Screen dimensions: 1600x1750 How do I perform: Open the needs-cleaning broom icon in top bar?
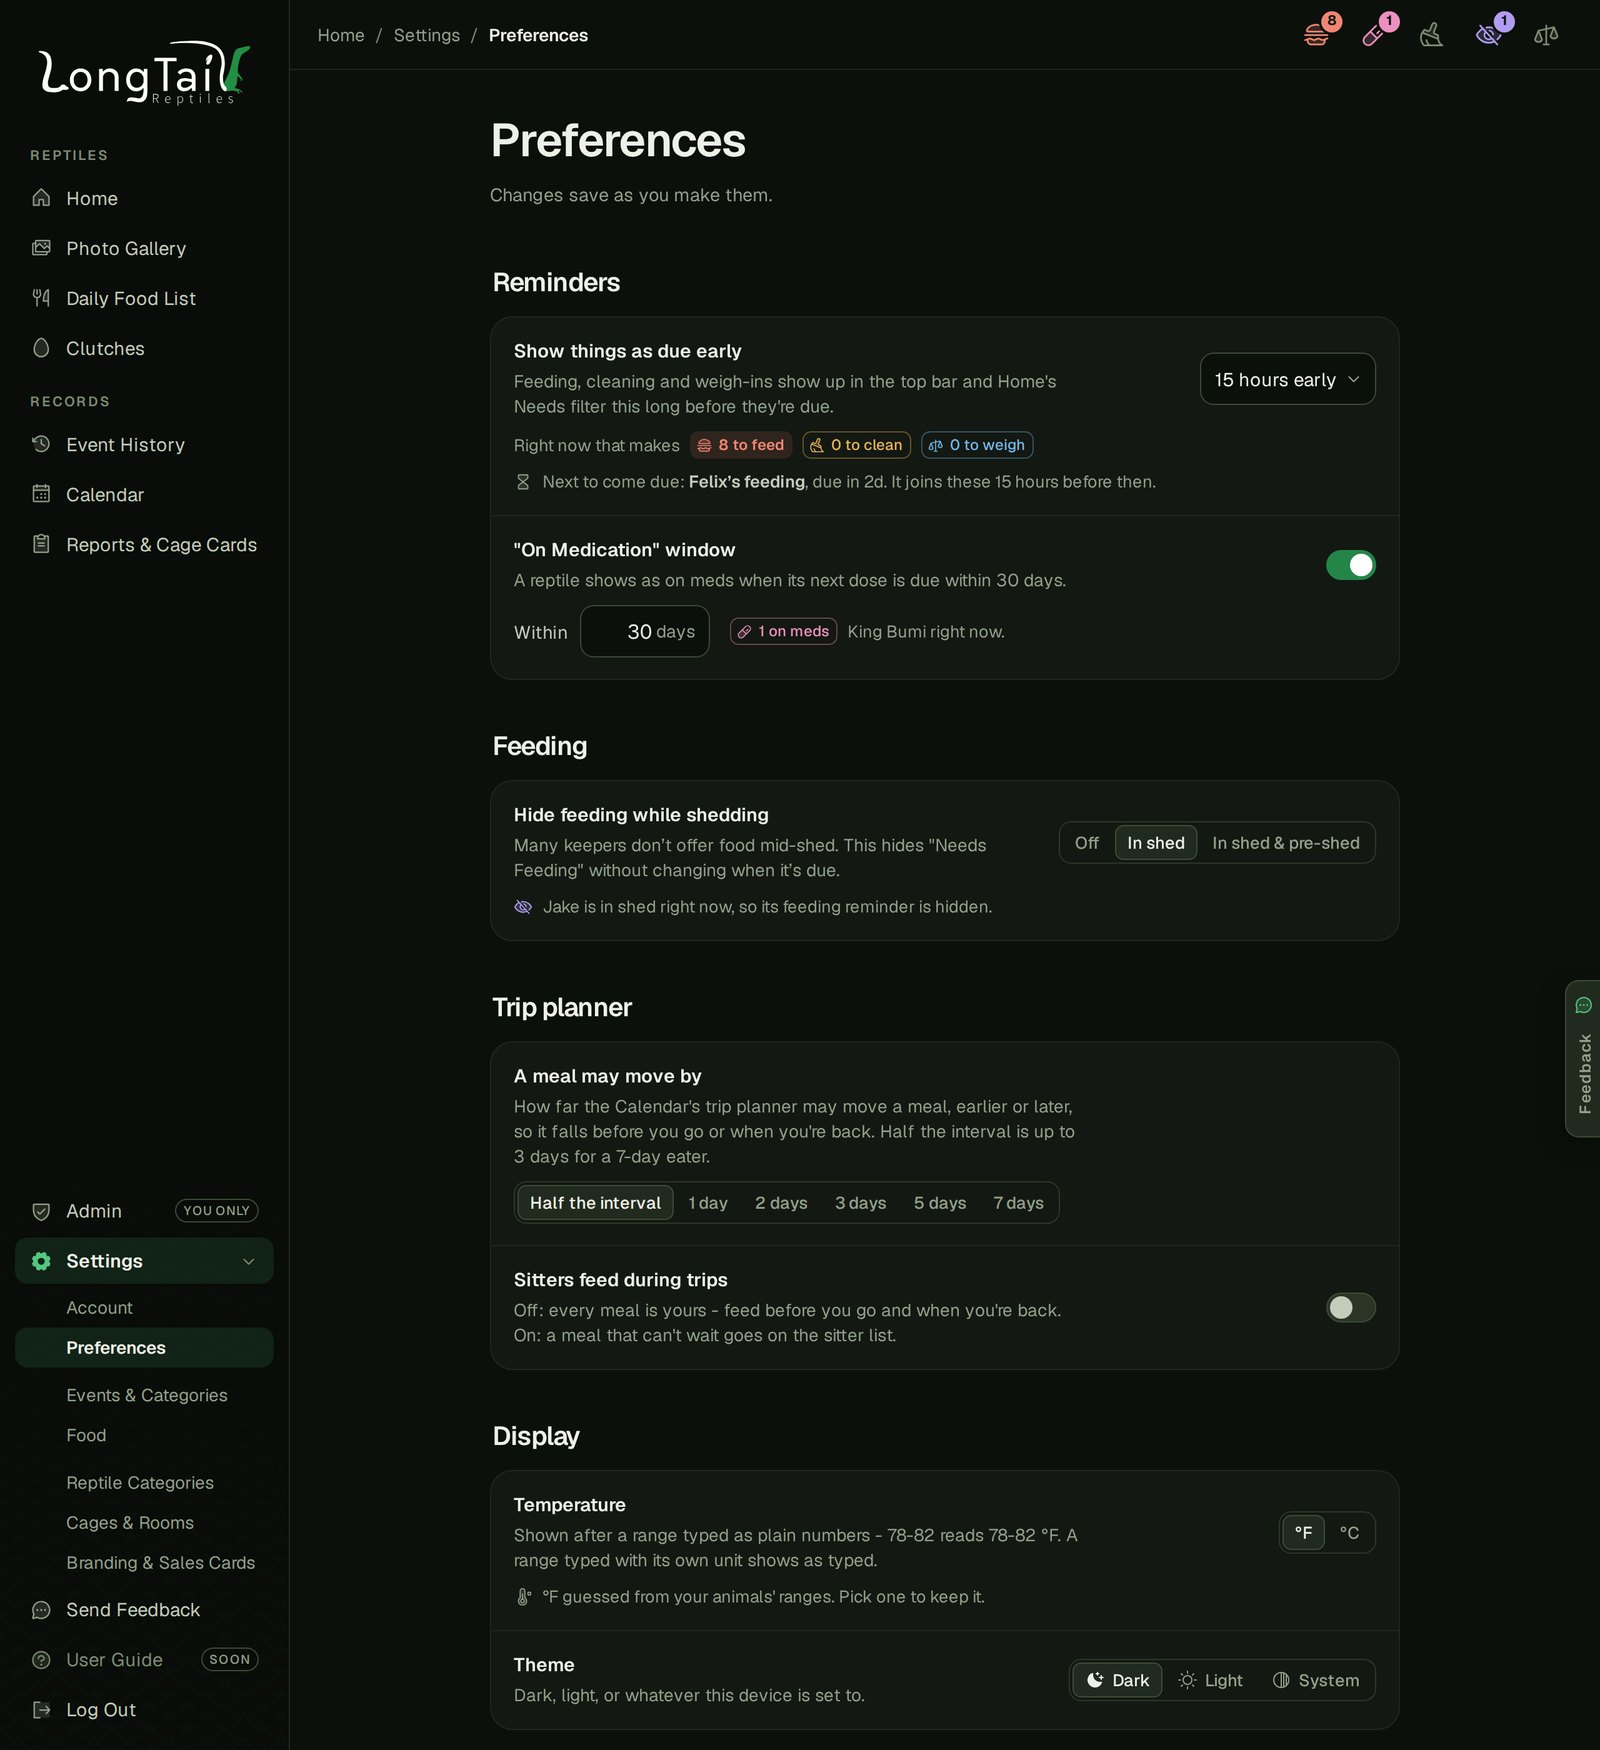tap(1432, 35)
